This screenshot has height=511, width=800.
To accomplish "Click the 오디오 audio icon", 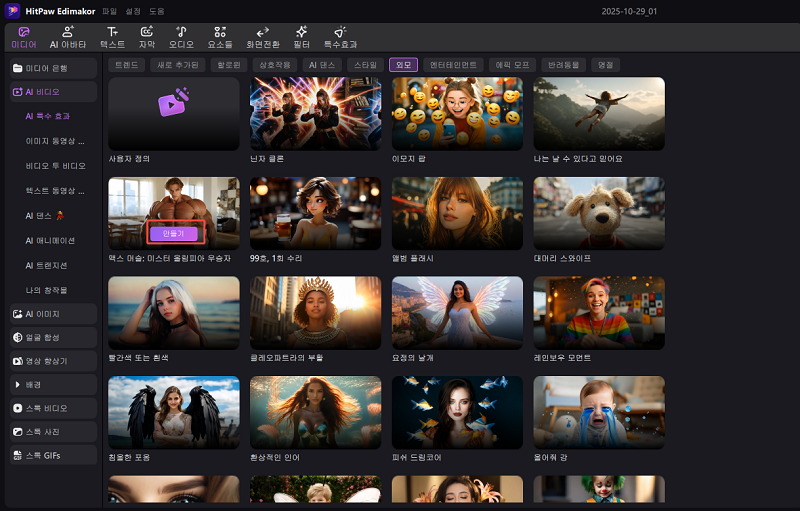I will [181, 37].
